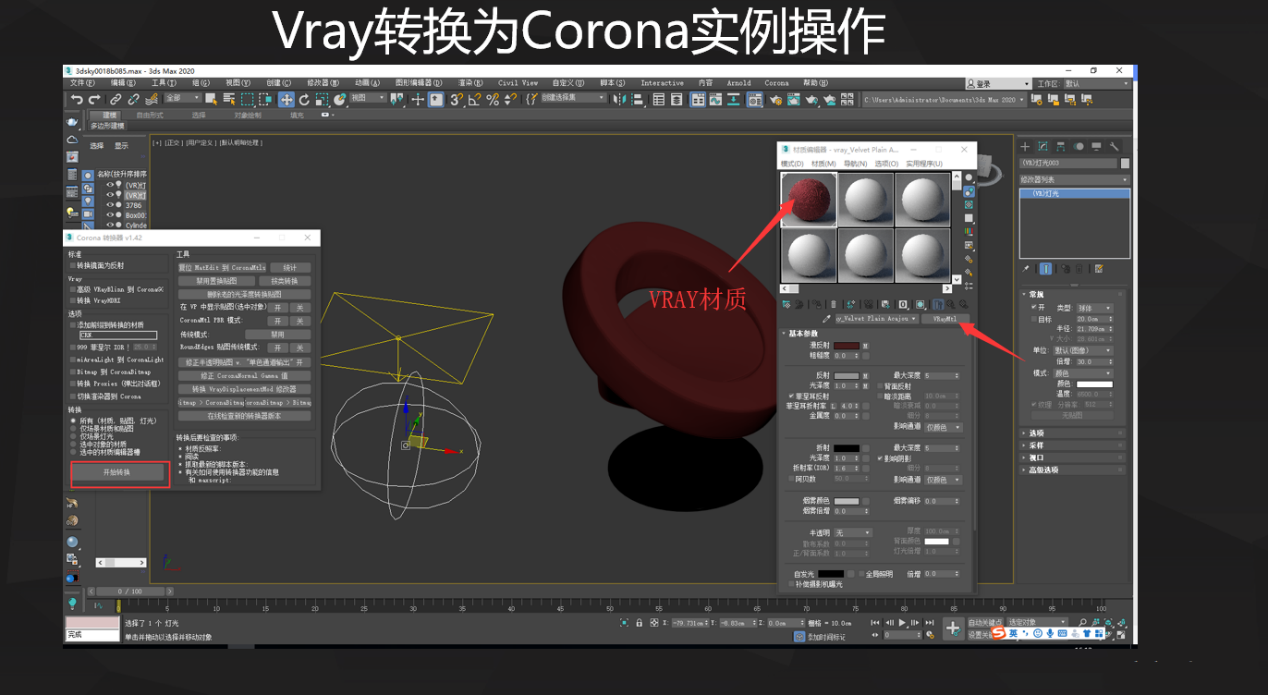Open the Hierarchy tab in command panel
Viewport: 1268px width, 695px height.
pyautogui.click(x=1061, y=146)
